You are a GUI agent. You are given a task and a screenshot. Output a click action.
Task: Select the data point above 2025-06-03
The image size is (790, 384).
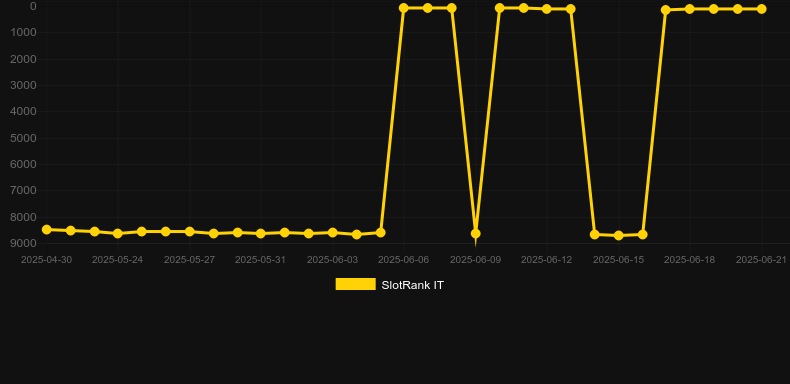333,232
